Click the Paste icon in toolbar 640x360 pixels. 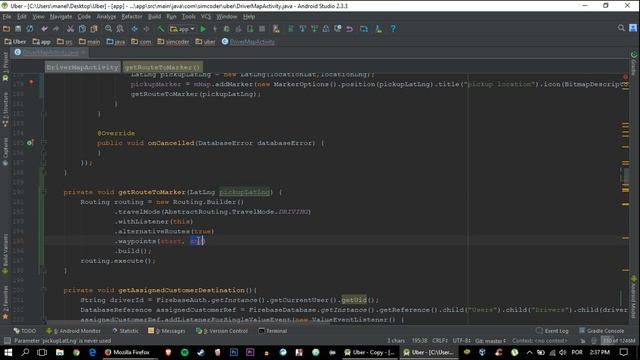pyautogui.click(x=94, y=29)
